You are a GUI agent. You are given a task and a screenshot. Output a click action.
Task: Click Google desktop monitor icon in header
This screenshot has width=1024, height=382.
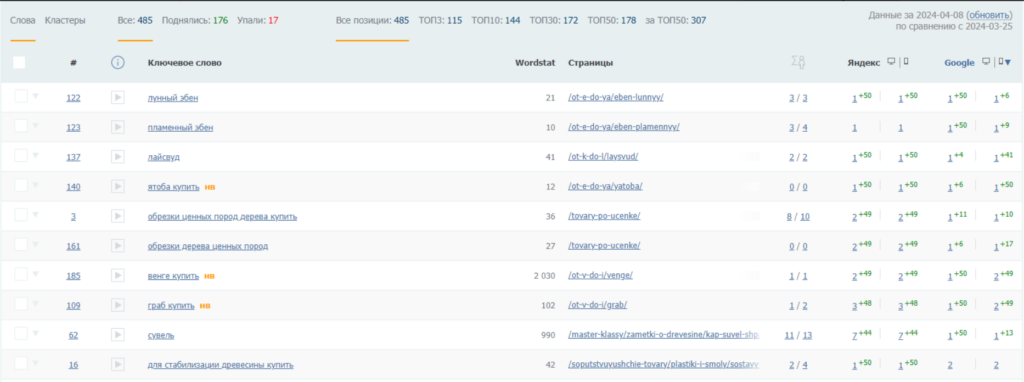click(987, 62)
